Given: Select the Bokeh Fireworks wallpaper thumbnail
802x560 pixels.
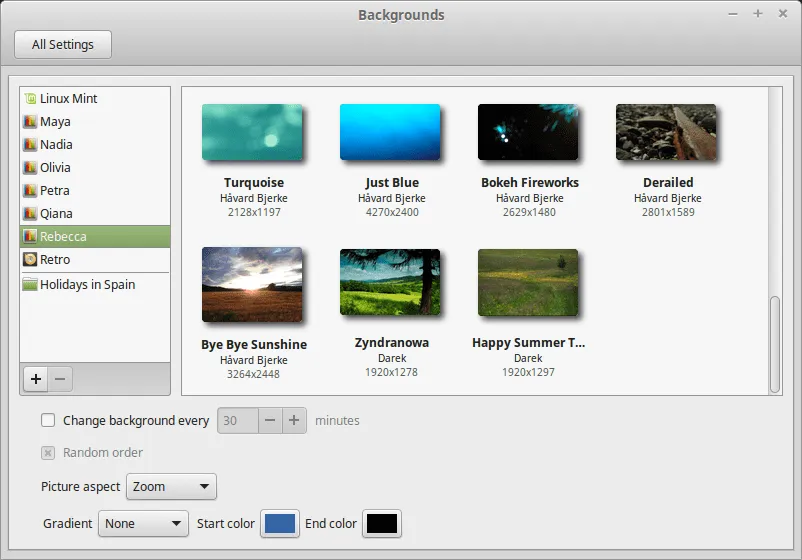Looking at the screenshot, I should (x=529, y=132).
